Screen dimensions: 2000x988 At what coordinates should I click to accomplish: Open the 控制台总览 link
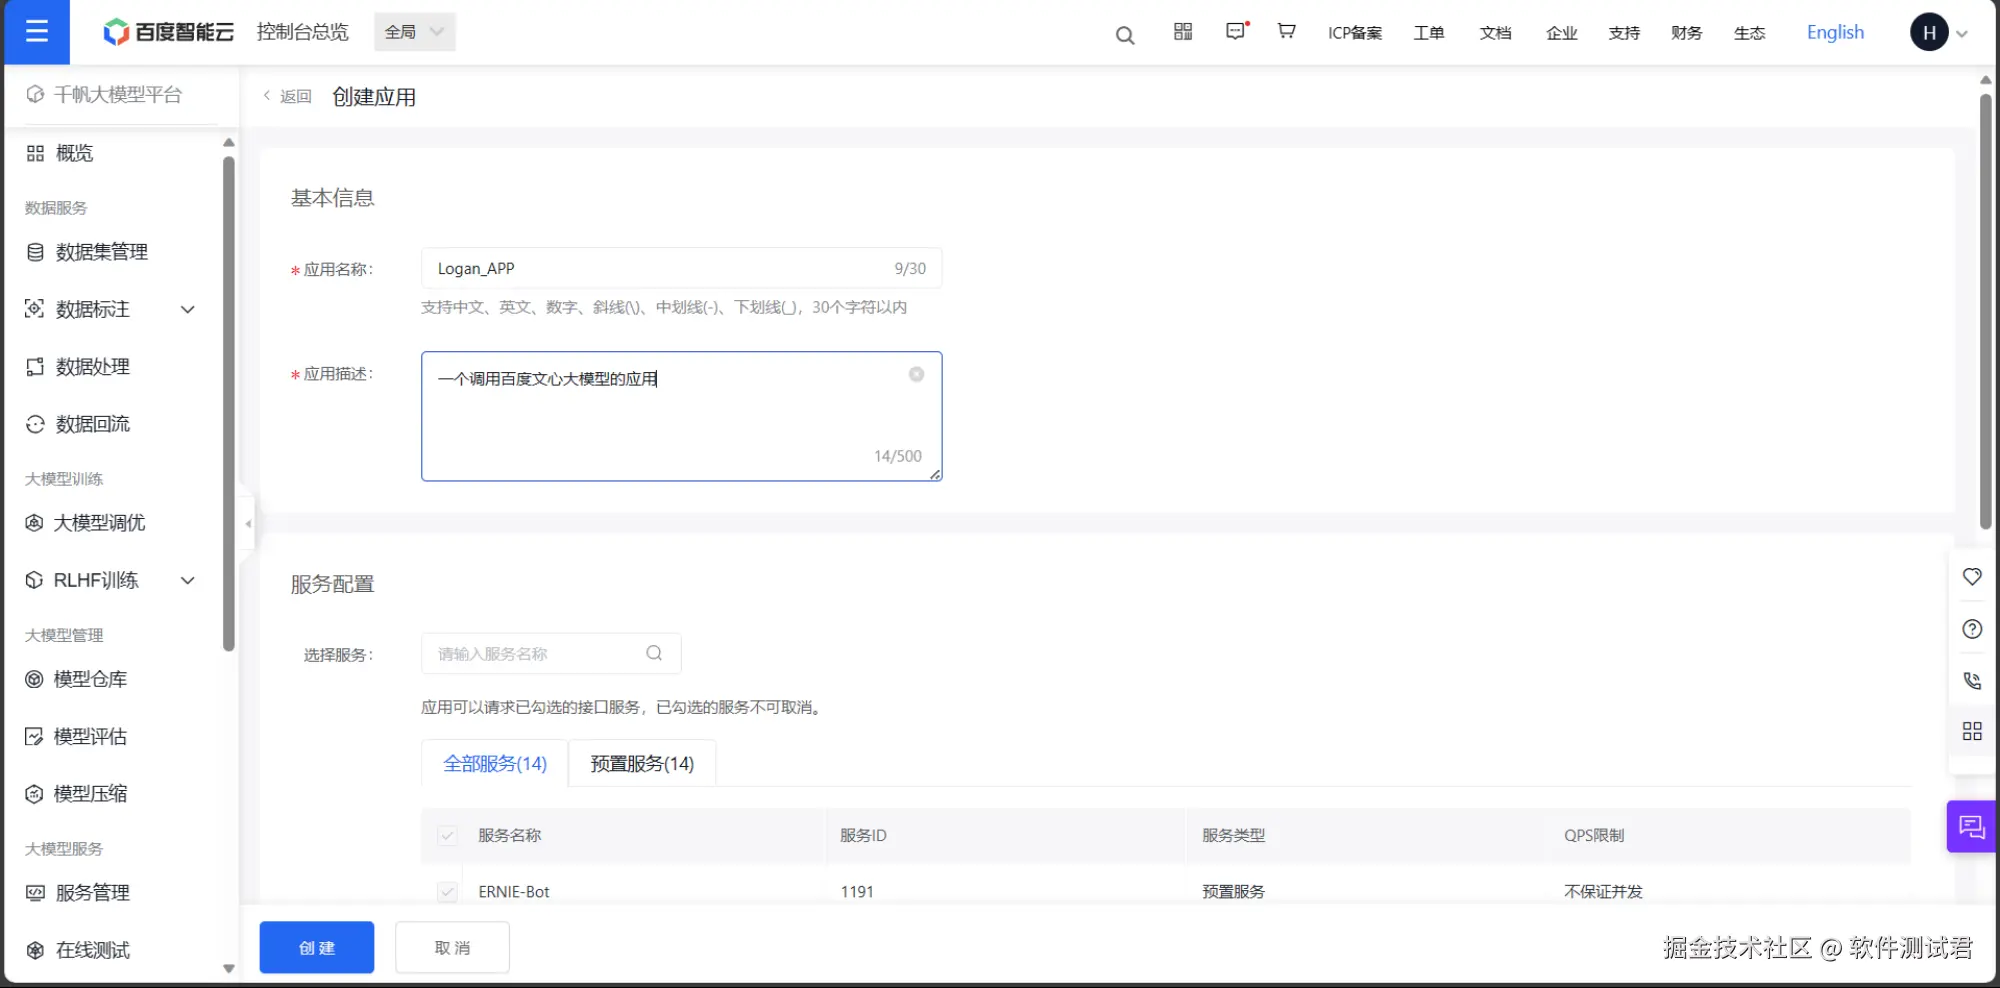pyautogui.click(x=303, y=32)
